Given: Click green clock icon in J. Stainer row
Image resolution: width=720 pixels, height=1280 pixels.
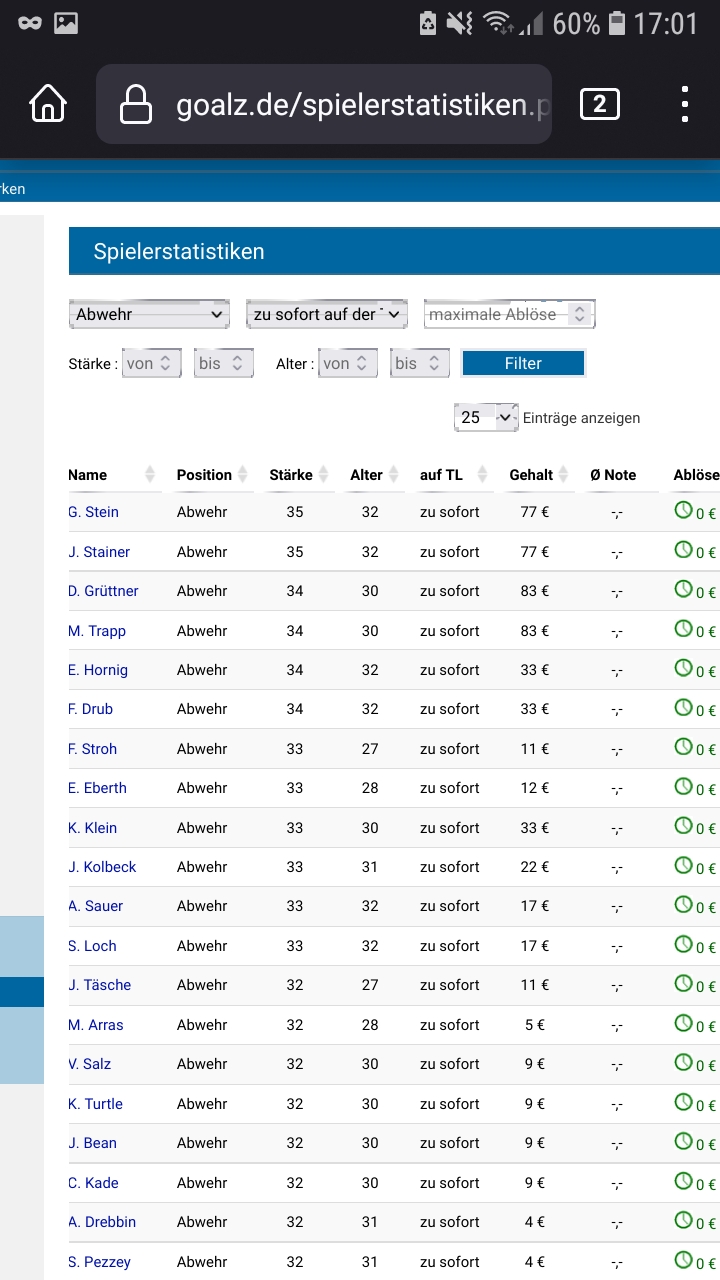Looking at the screenshot, I should click(x=683, y=550).
